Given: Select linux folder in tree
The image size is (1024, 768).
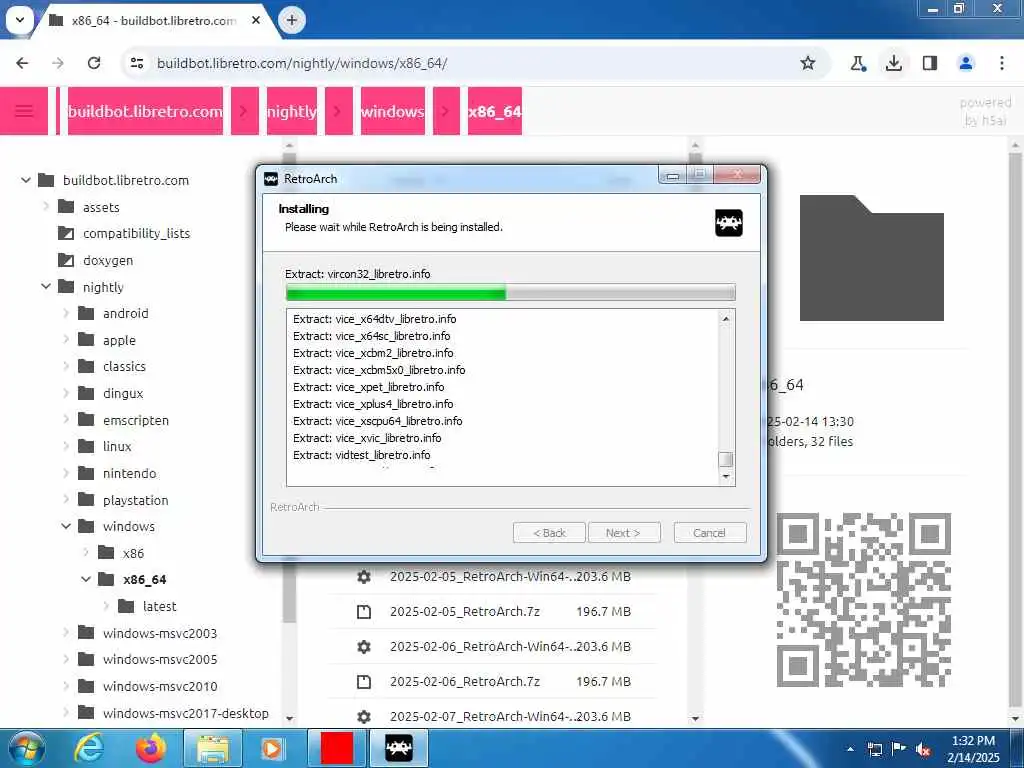Looking at the screenshot, I should pos(104,446).
